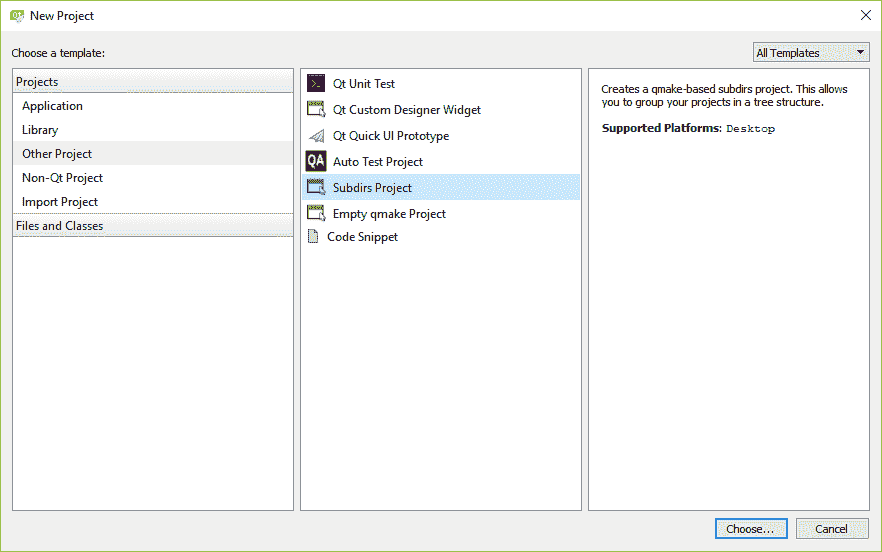The image size is (882, 552).
Task: Click the Qt Custom Designer Widget icon
Action: (316, 110)
